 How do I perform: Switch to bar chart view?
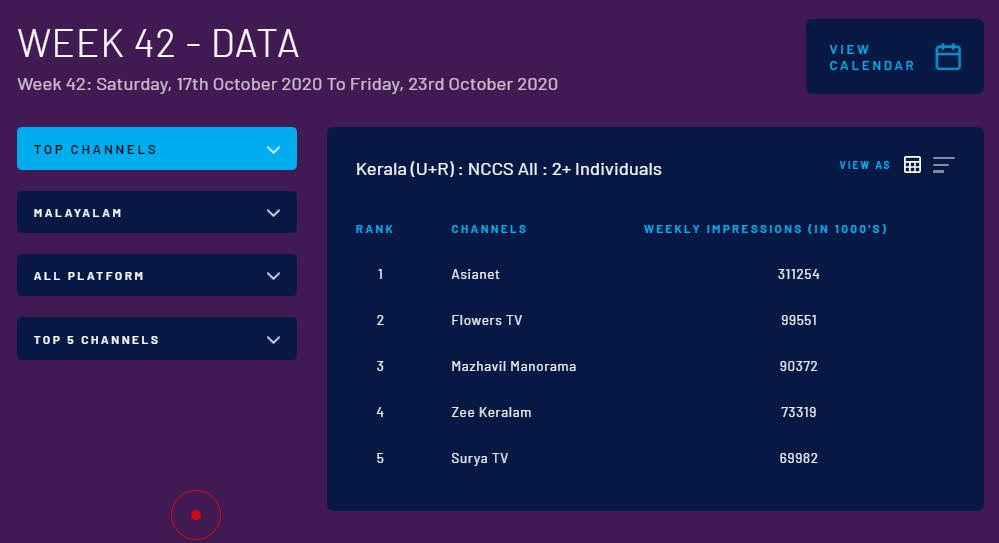(943, 165)
